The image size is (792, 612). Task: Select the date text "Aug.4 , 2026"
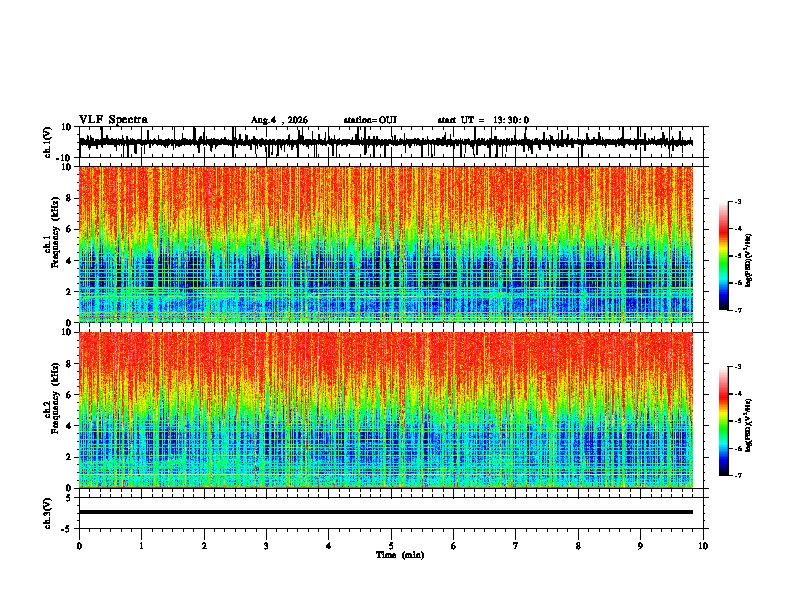279,120
